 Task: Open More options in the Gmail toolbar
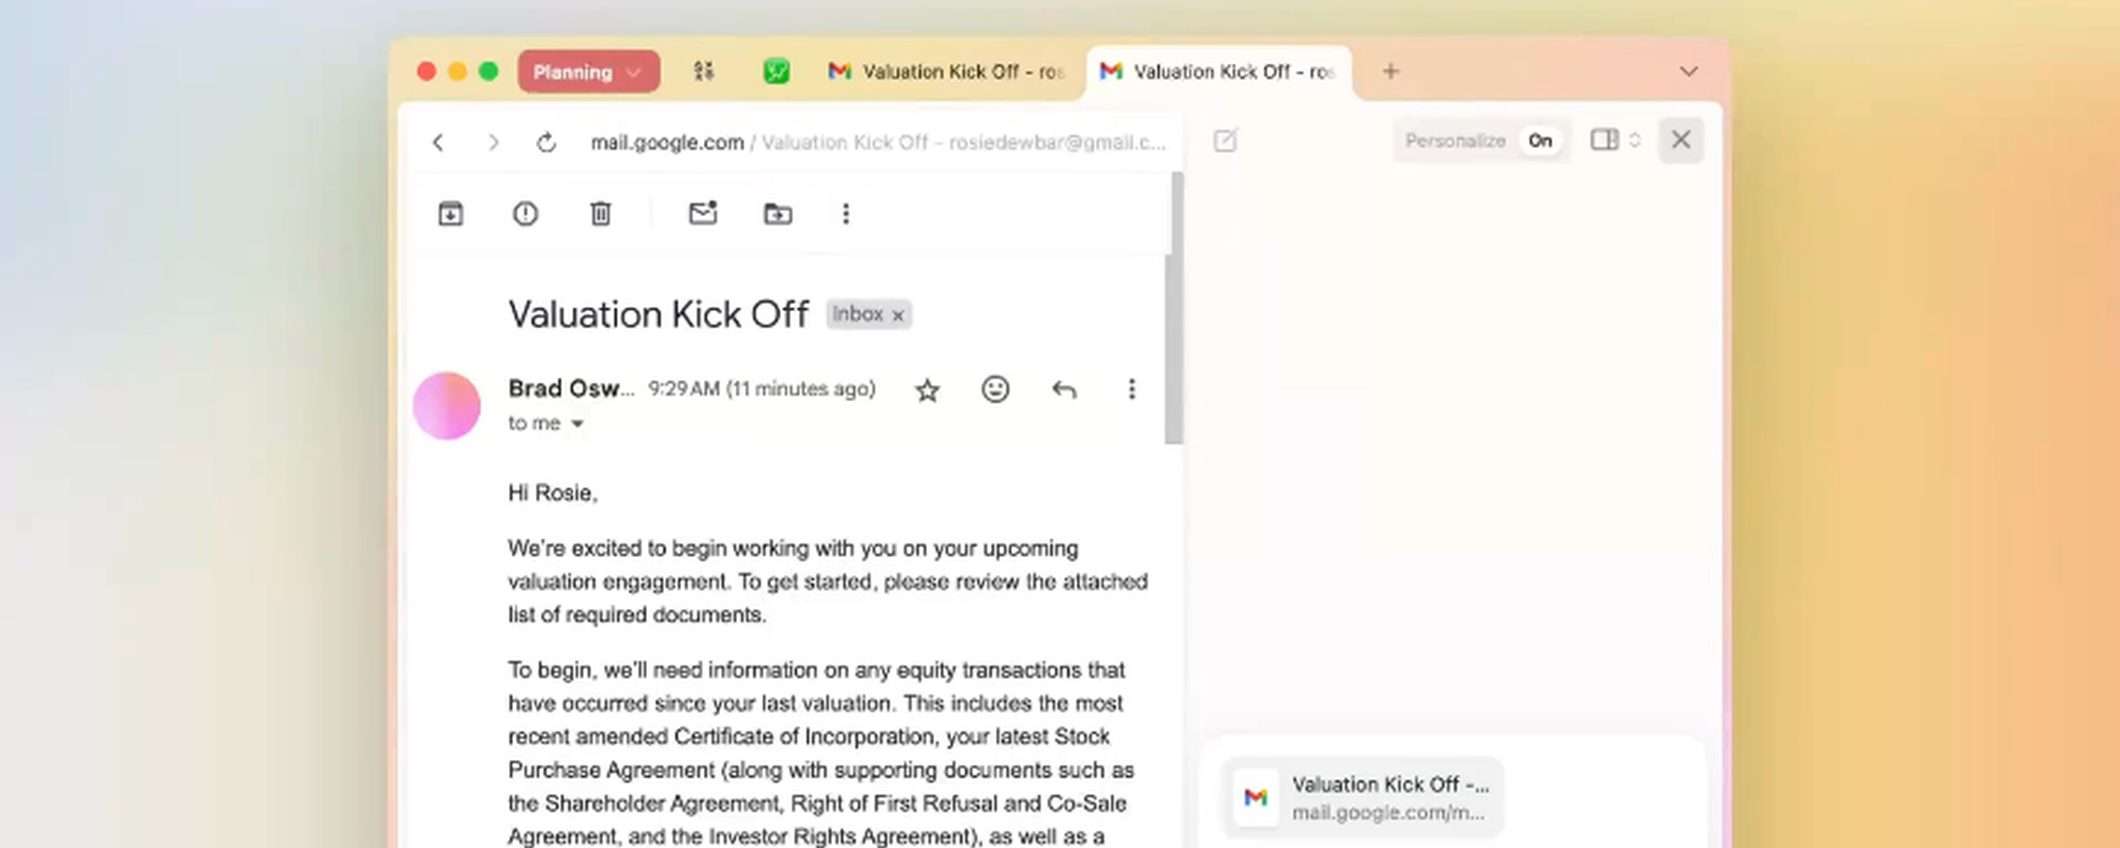(846, 213)
